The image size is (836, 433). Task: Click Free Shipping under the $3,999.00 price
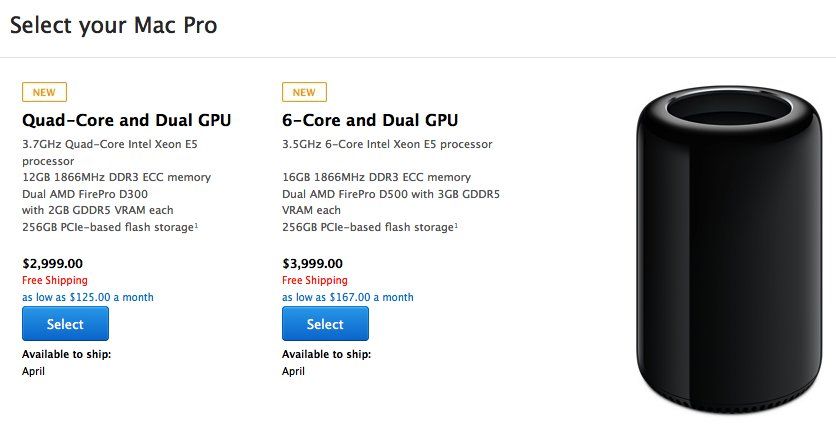(x=315, y=281)
